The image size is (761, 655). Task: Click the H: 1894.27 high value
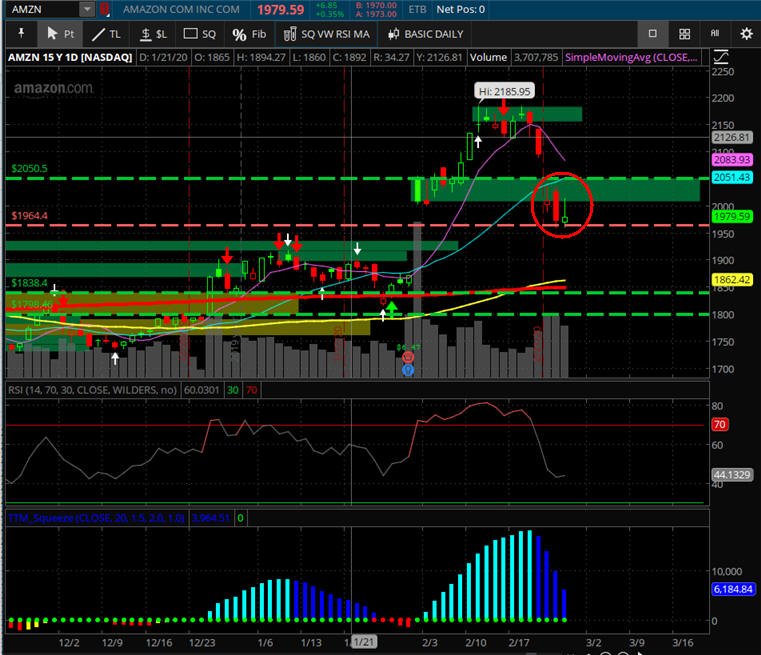click(x=261, y=57)
